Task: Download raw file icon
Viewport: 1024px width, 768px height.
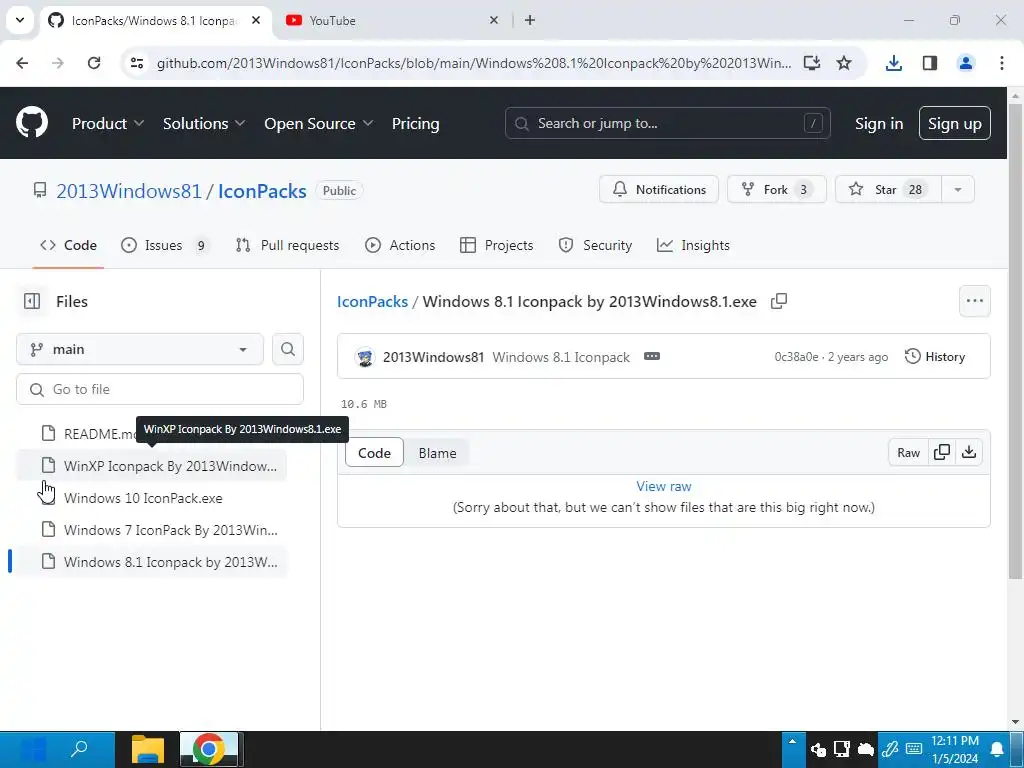Action: [969, 453]
